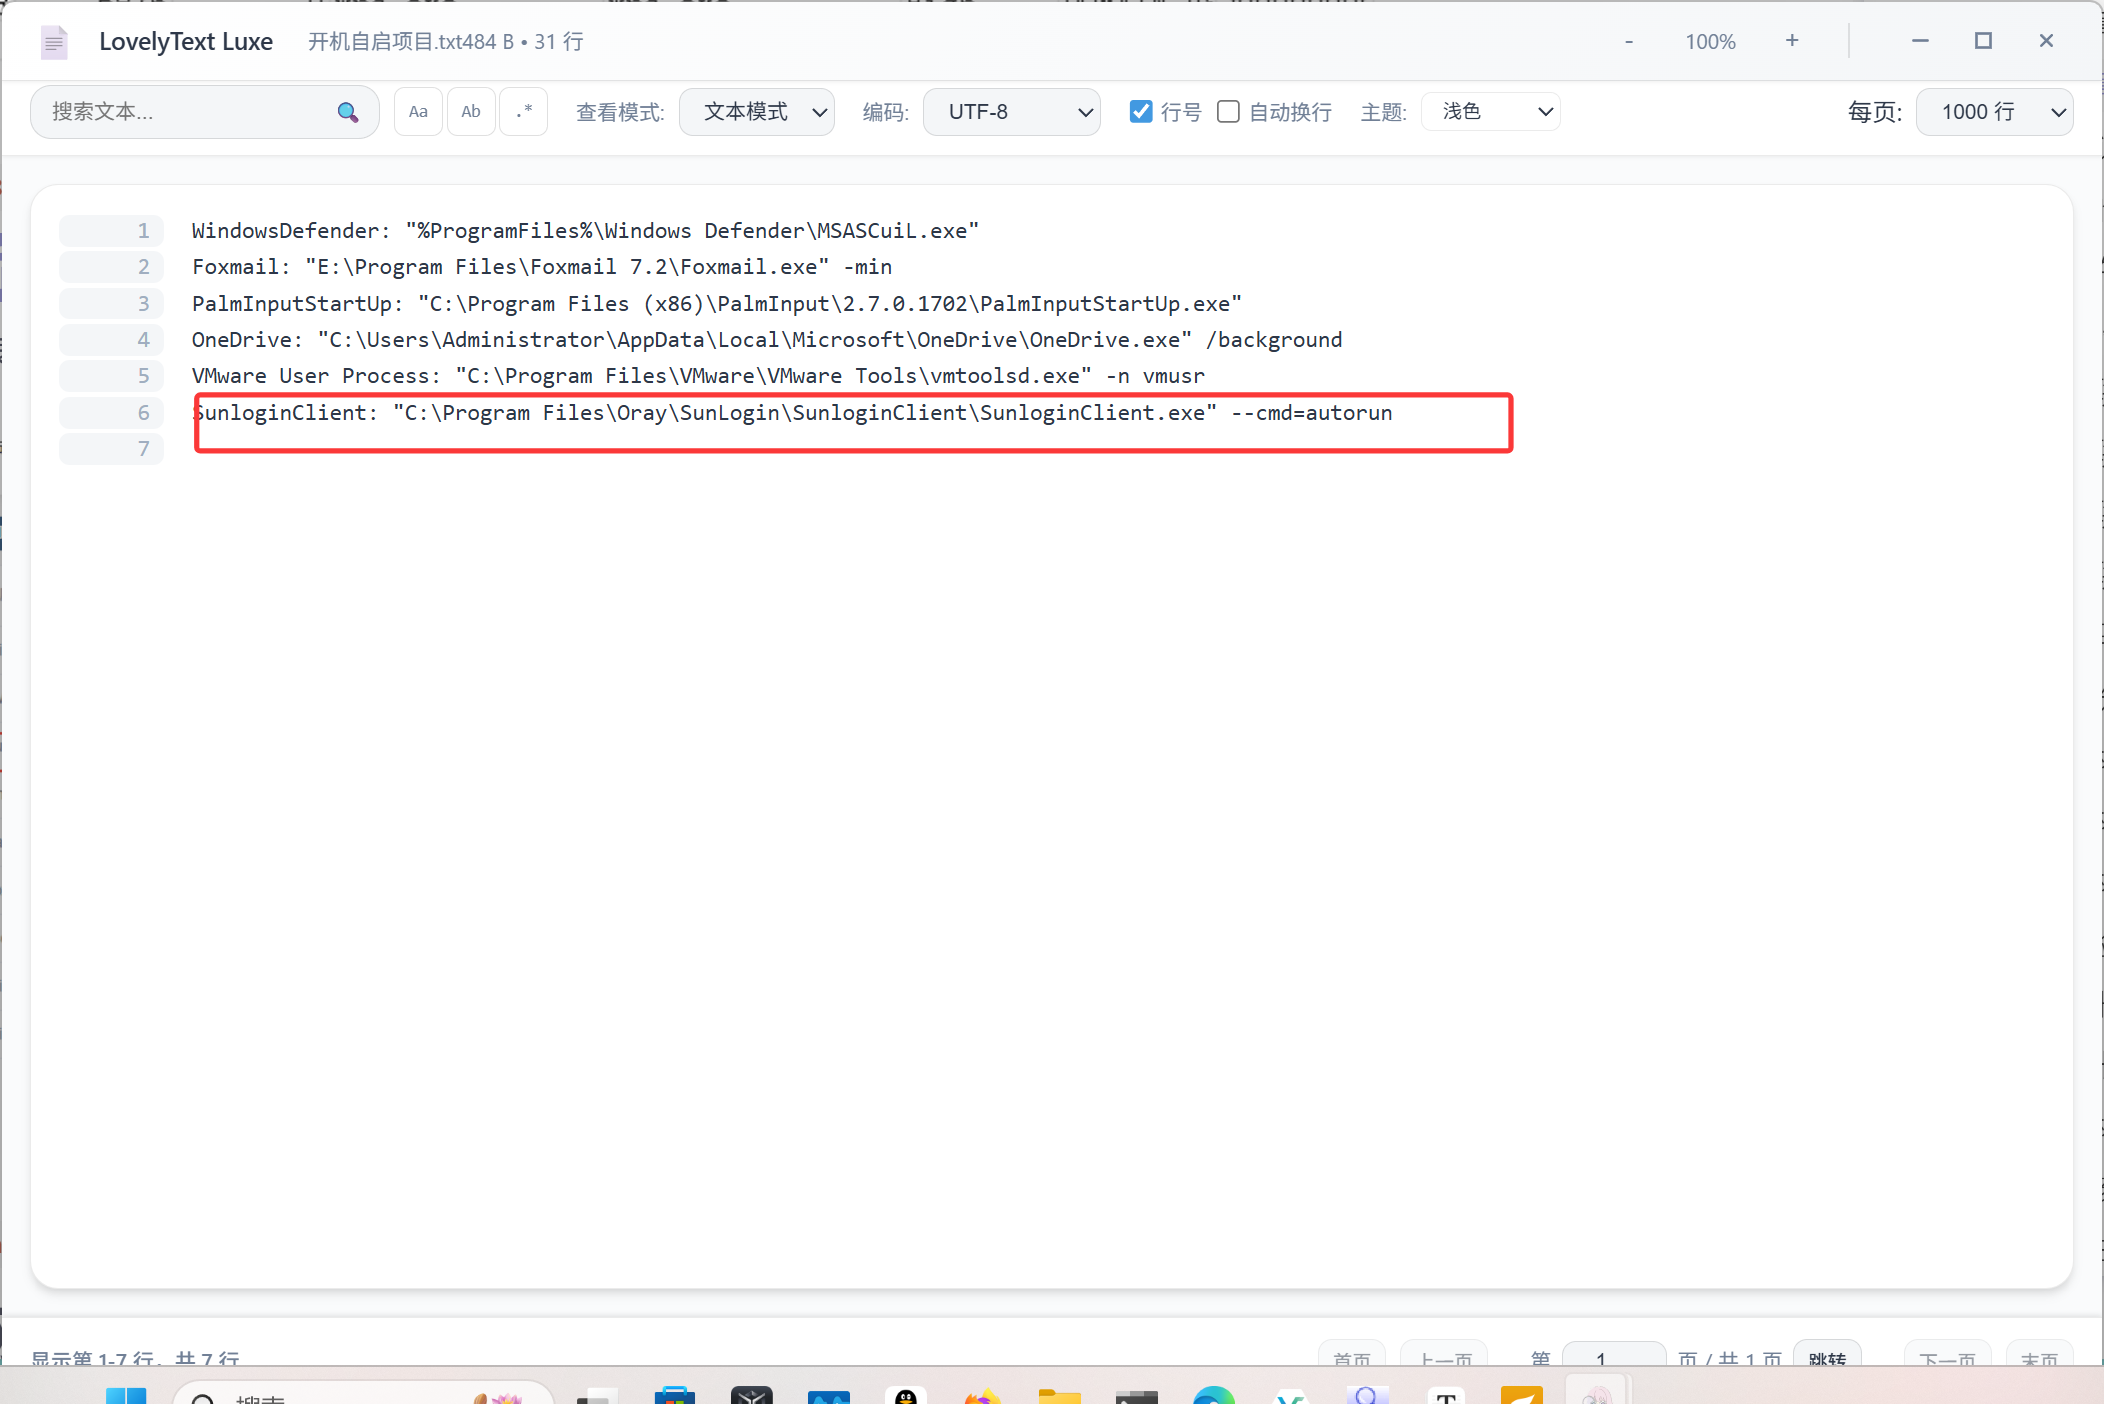Expand the 主题 浅色 theme dropdown
2104x1404 pixels.
tap(1490, 112)
